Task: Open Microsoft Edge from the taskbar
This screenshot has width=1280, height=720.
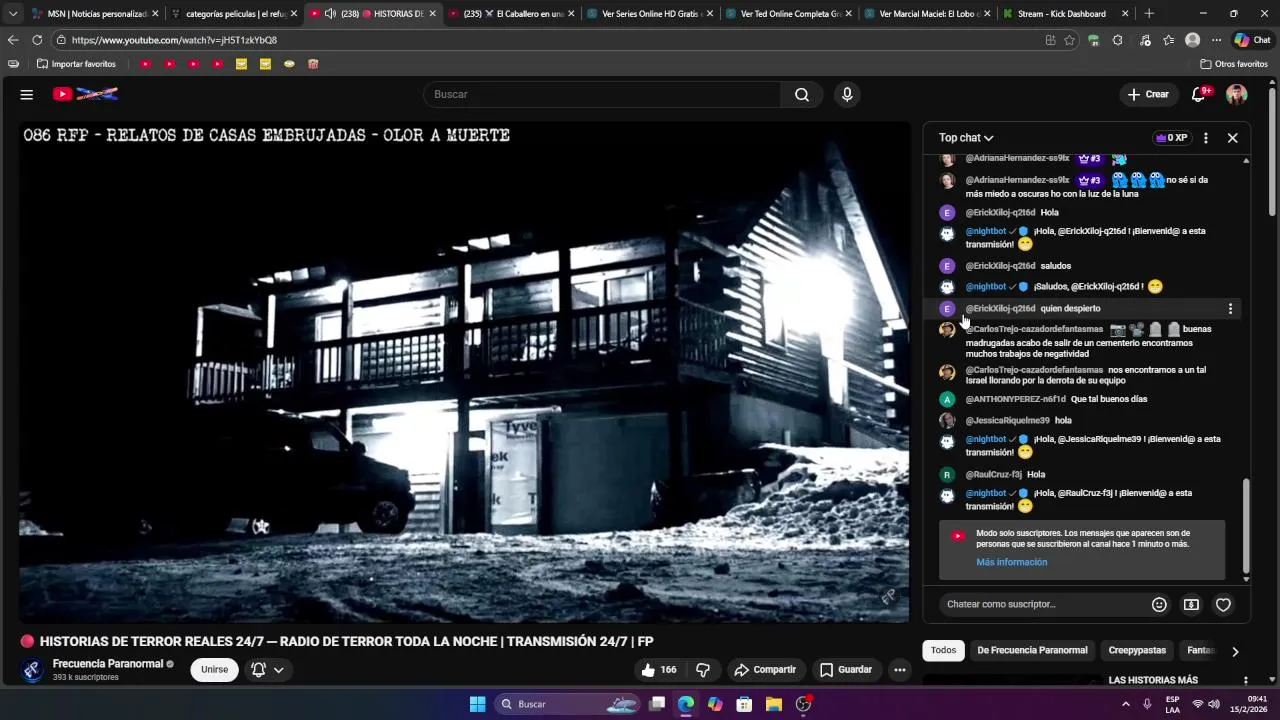Action: [686, 704]
